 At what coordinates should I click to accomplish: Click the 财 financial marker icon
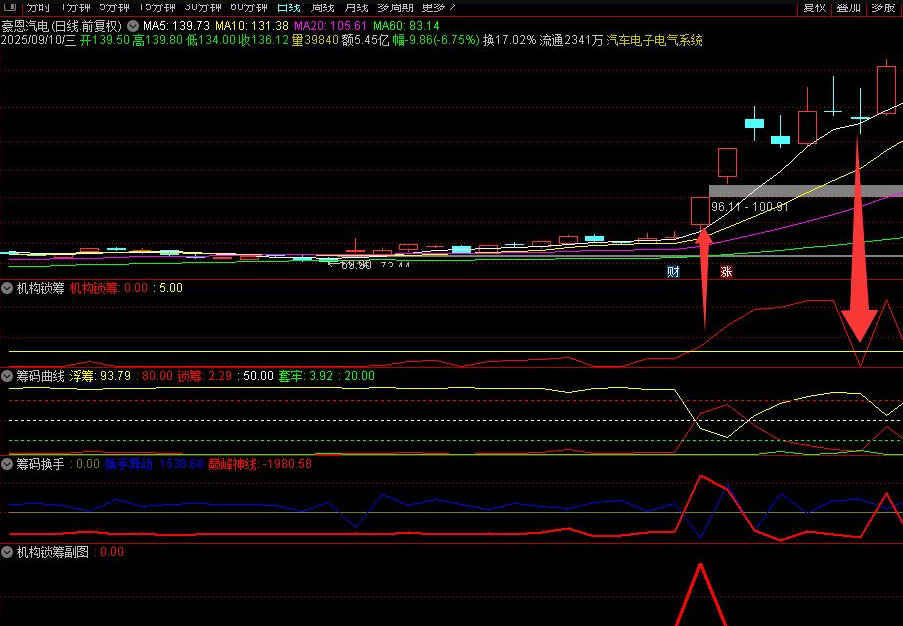674,271
